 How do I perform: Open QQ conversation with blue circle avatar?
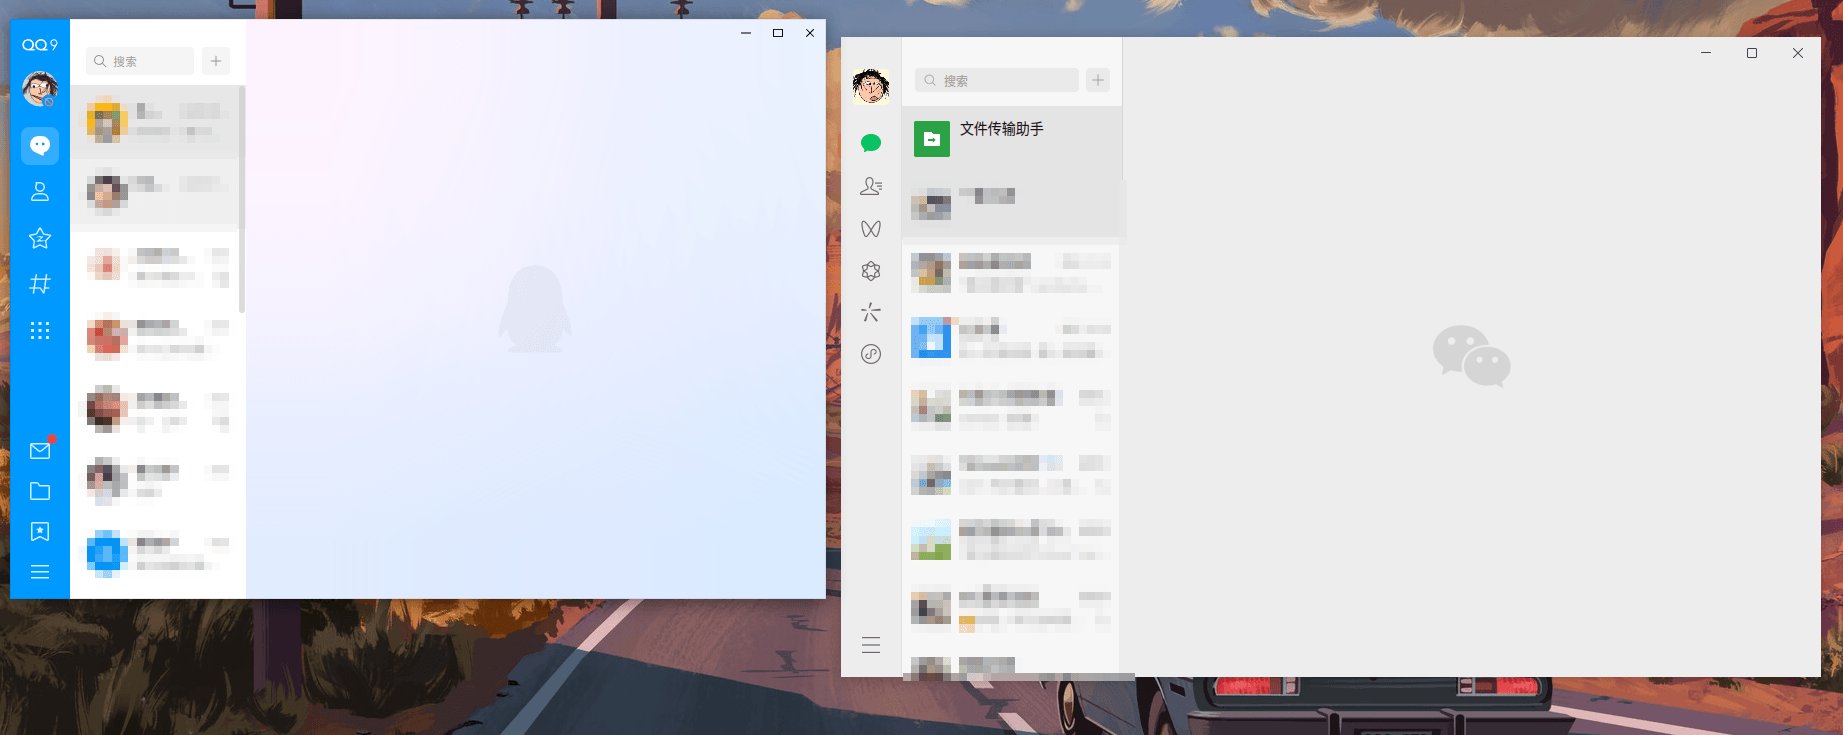pyautogui.click(x=157, y=553)
